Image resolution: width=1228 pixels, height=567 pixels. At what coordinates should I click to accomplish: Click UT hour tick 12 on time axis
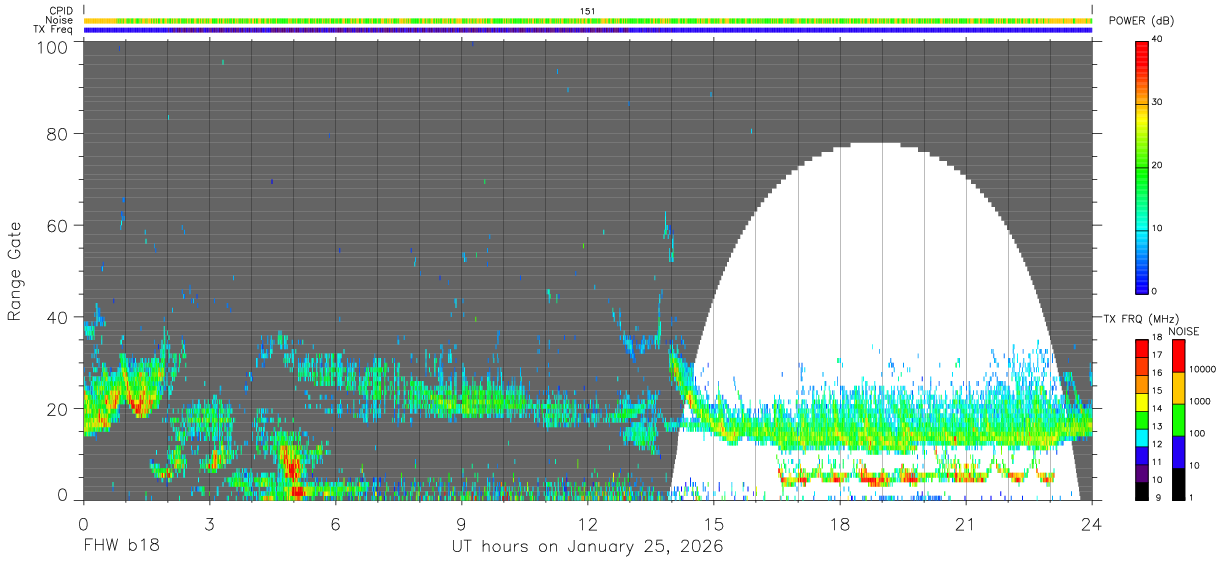tap(587, 522)
